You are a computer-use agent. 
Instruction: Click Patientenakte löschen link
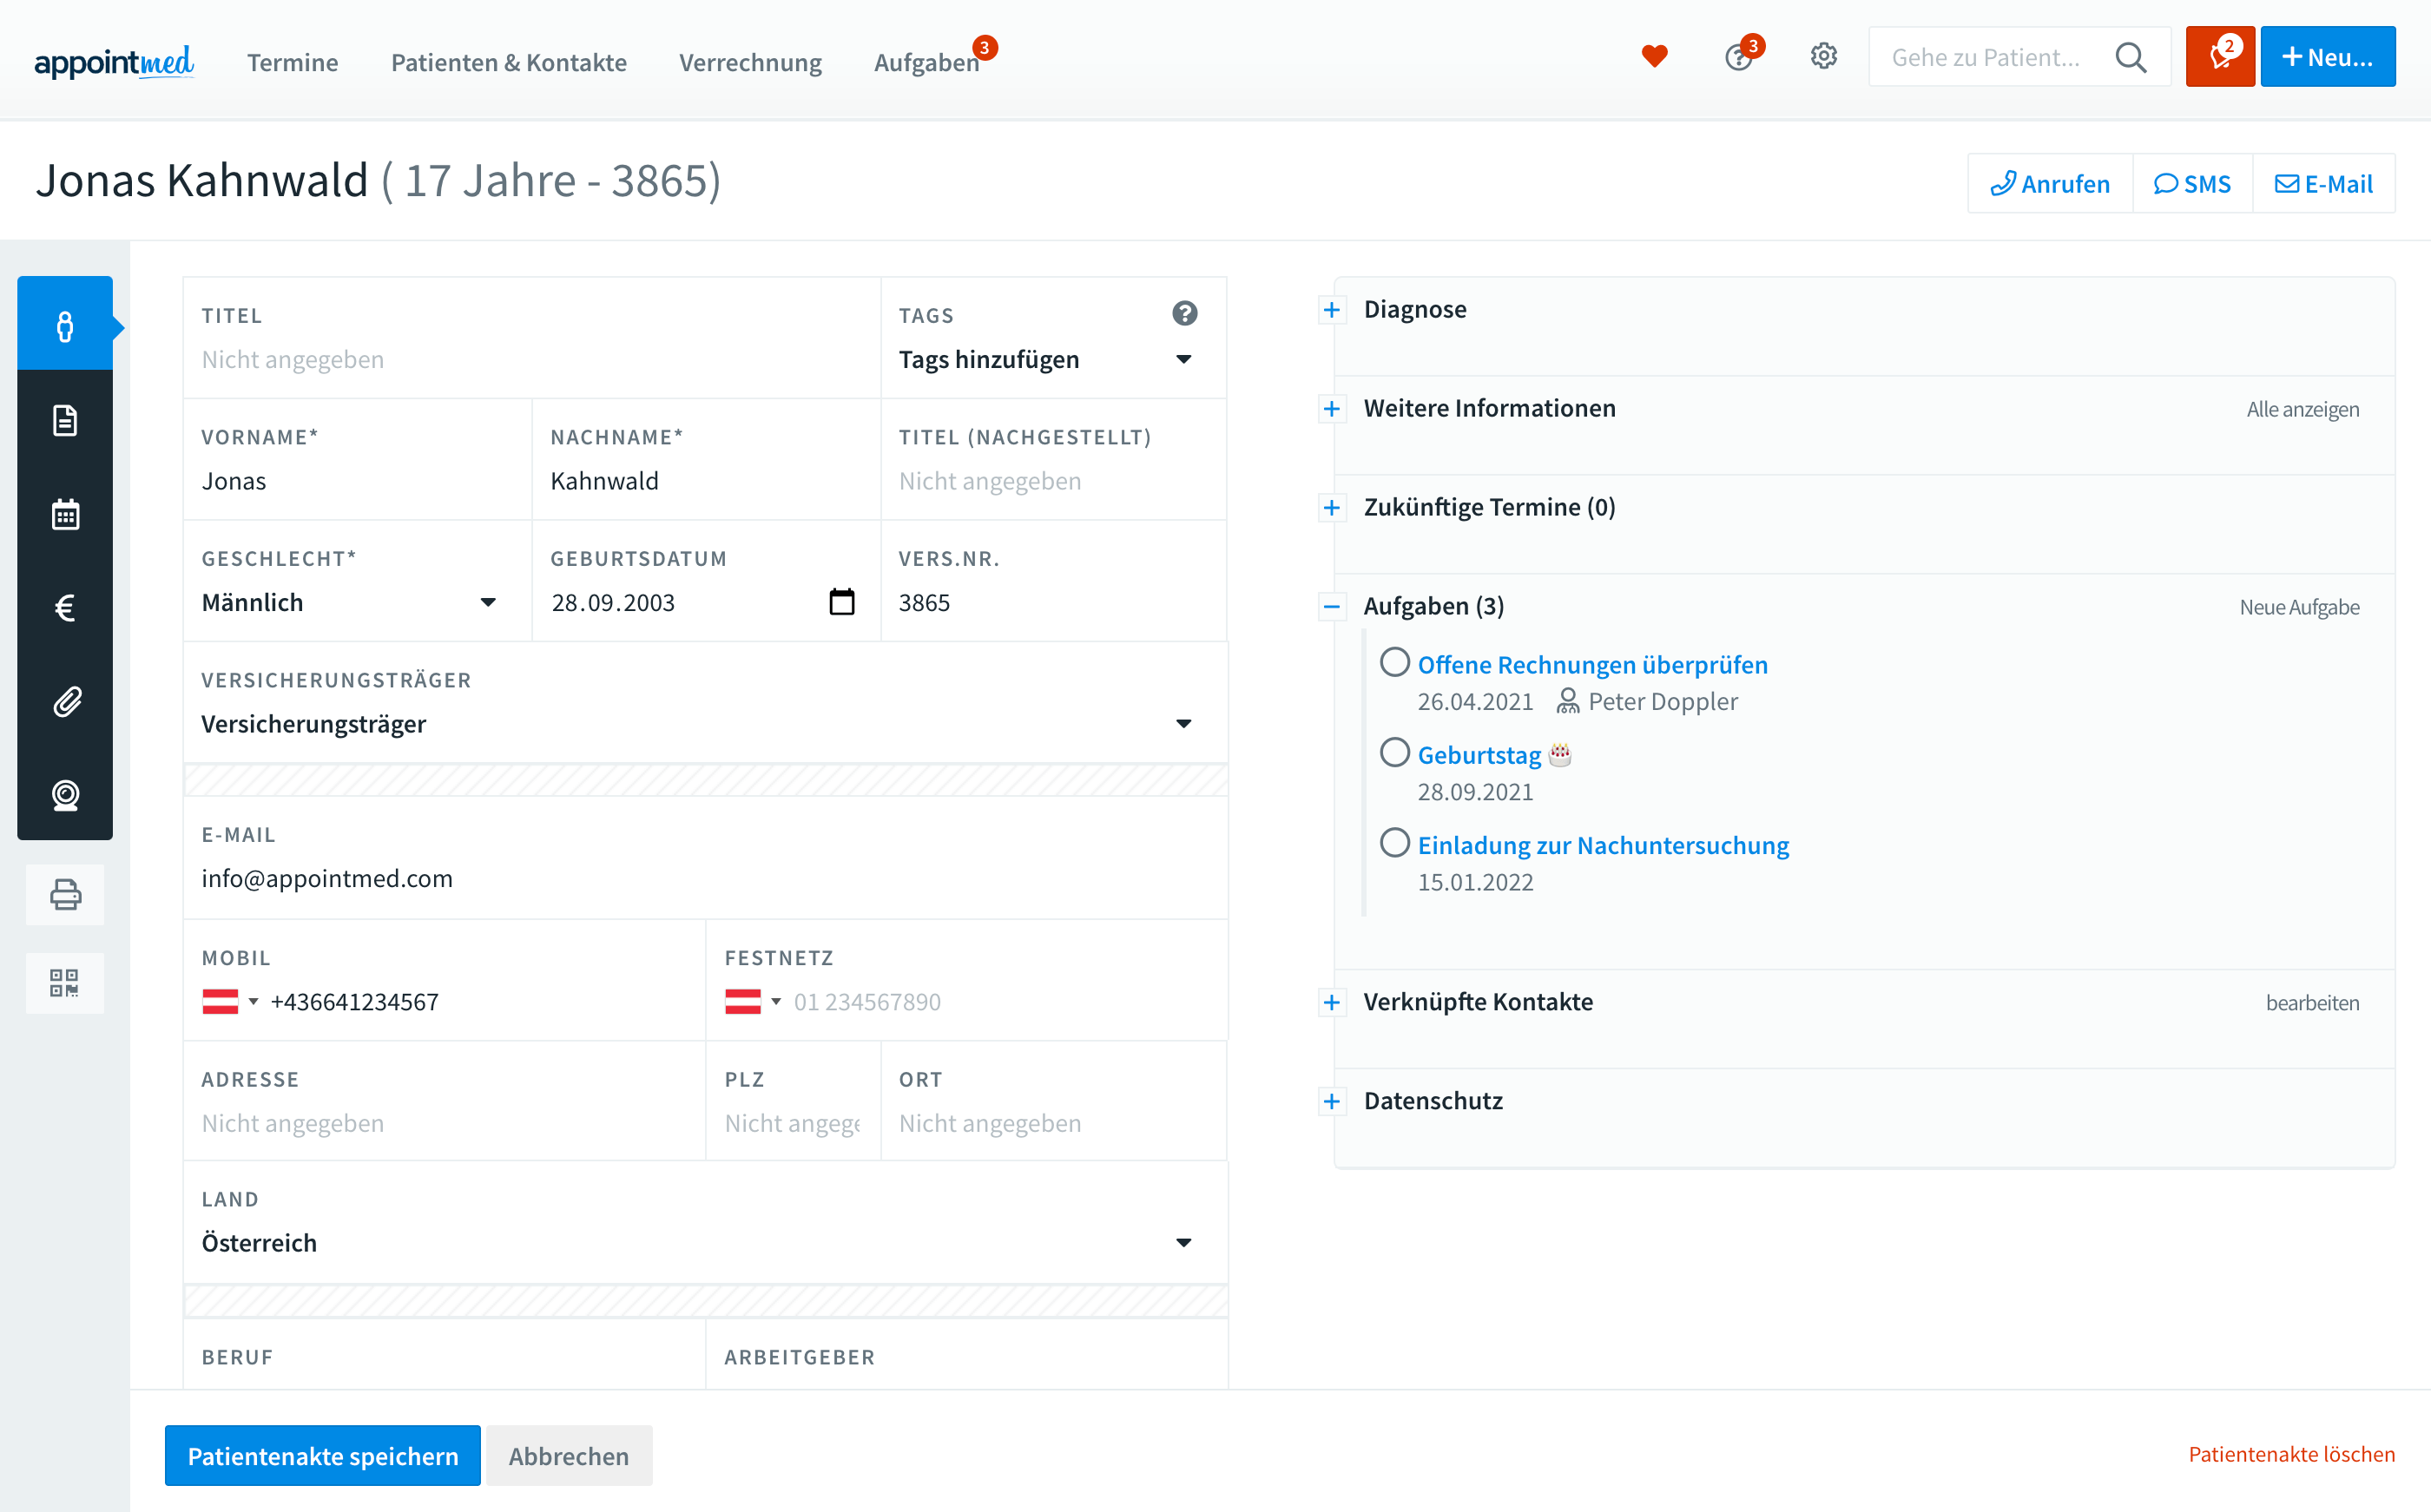[x=2291, y=1454]
